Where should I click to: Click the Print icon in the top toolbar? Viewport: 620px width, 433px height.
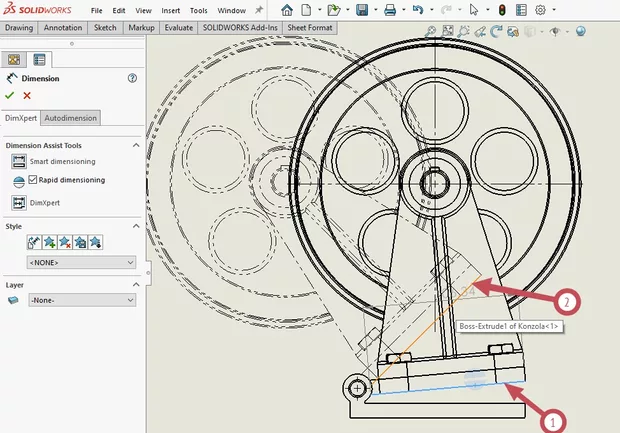[x=390, y=10]
